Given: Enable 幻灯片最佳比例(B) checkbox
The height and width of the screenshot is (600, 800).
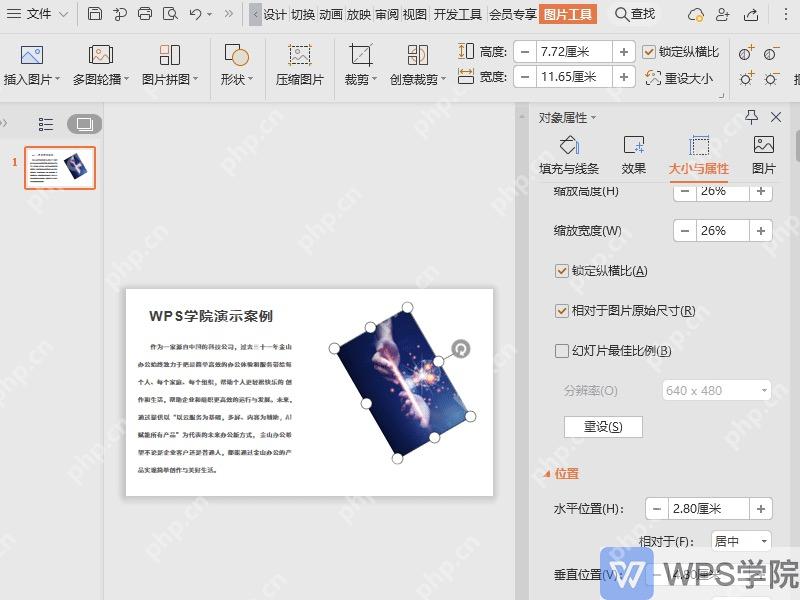Looking at the screenshot, I should tap(562, 351).
